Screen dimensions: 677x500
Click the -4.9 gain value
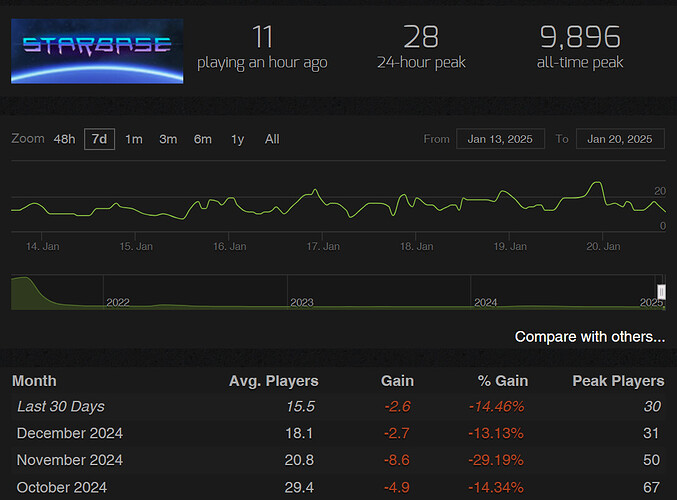(x=396, y=487)
